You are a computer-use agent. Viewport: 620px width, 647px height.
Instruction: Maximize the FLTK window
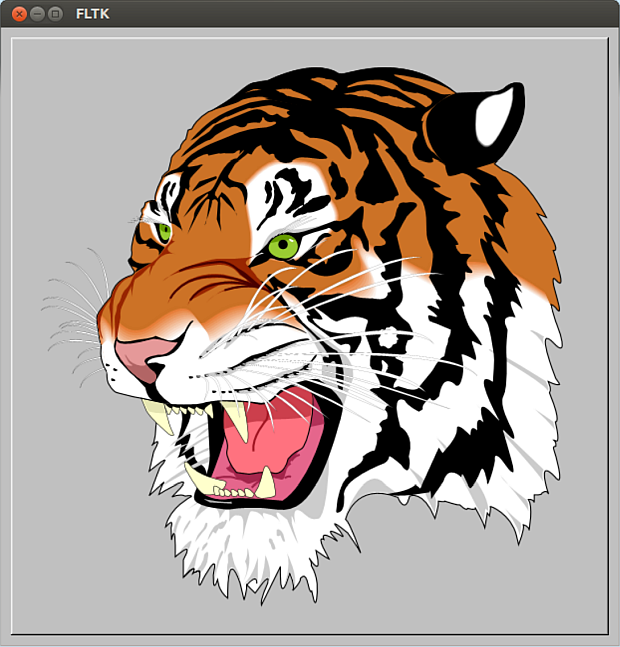55,14
